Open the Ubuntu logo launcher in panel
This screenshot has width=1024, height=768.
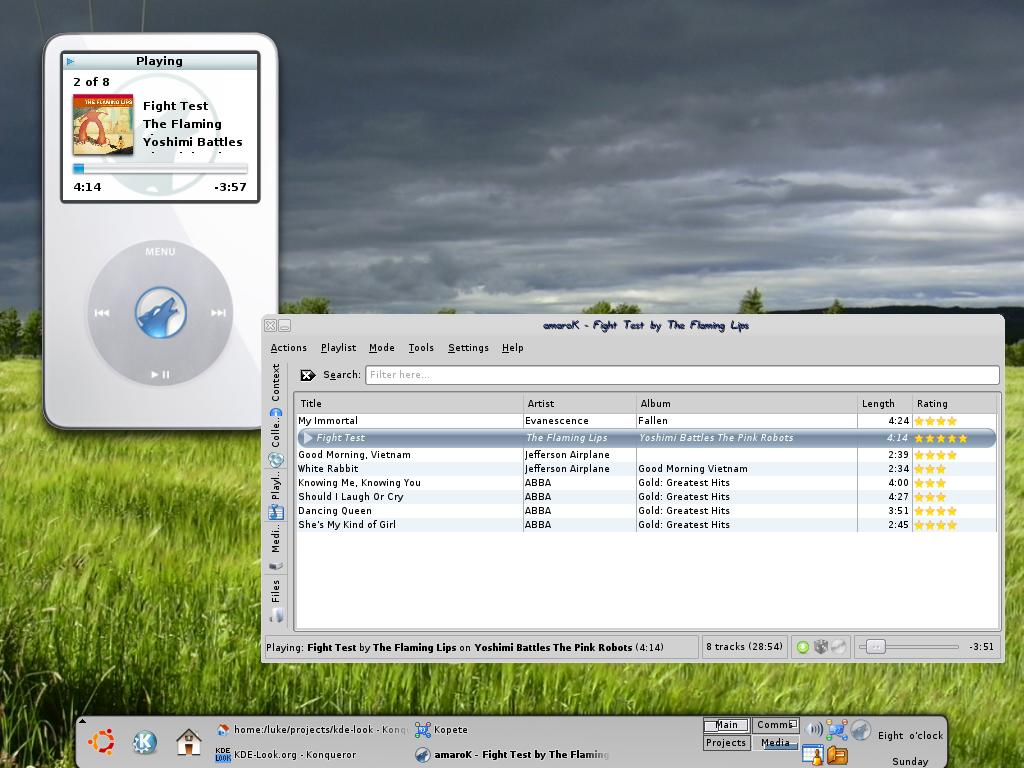tap(102, 742)
